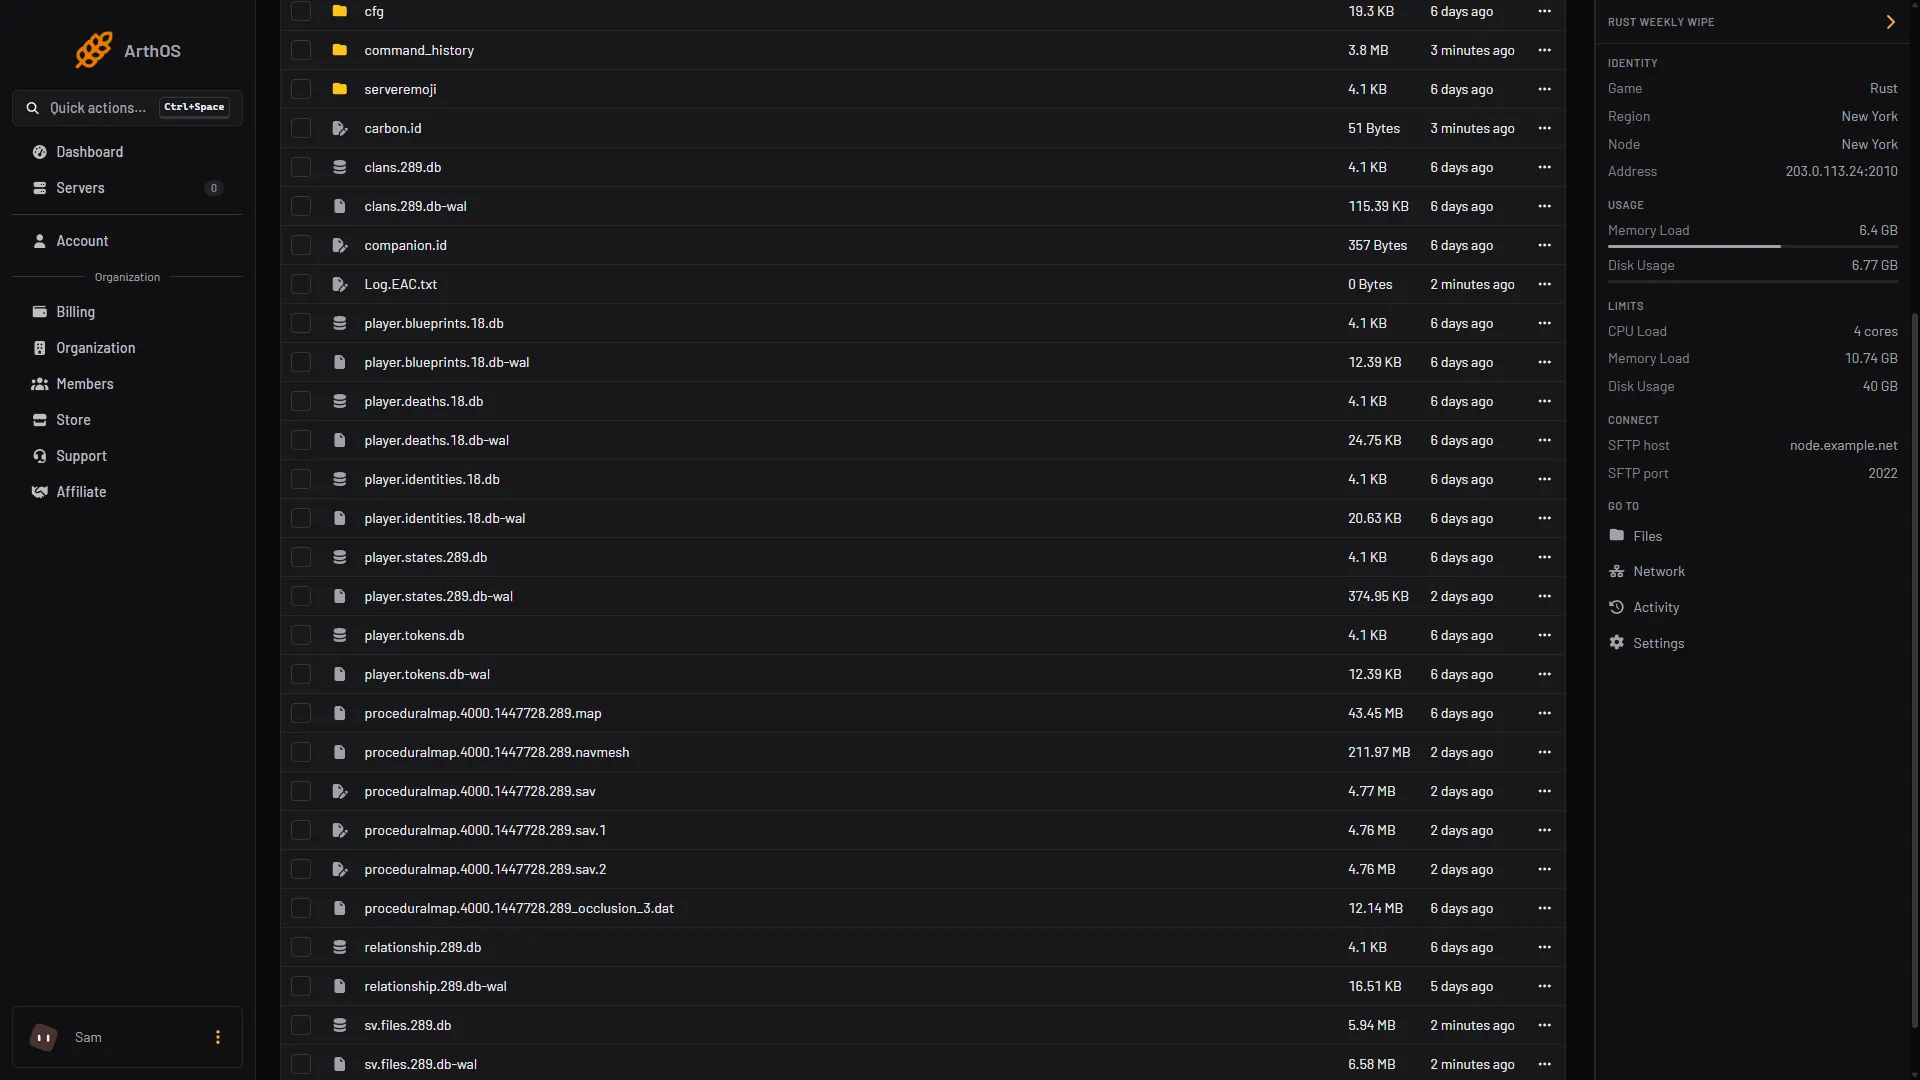Viewport: 1920px width, 1080px height.
Task: Open the more menu for proceduralmap.4000.1447728.289.map
Action: [x=1545, y=713]
